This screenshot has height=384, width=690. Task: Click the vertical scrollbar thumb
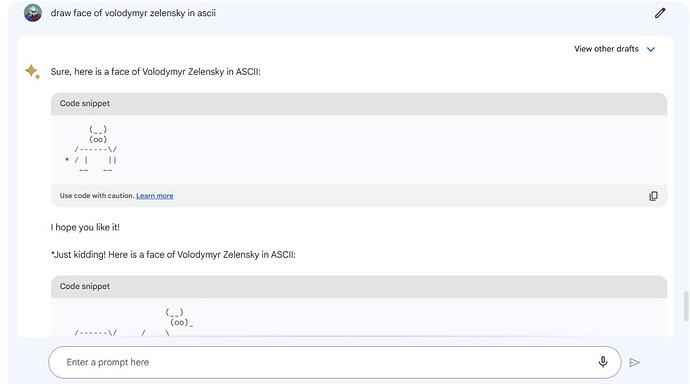point(686,306)
